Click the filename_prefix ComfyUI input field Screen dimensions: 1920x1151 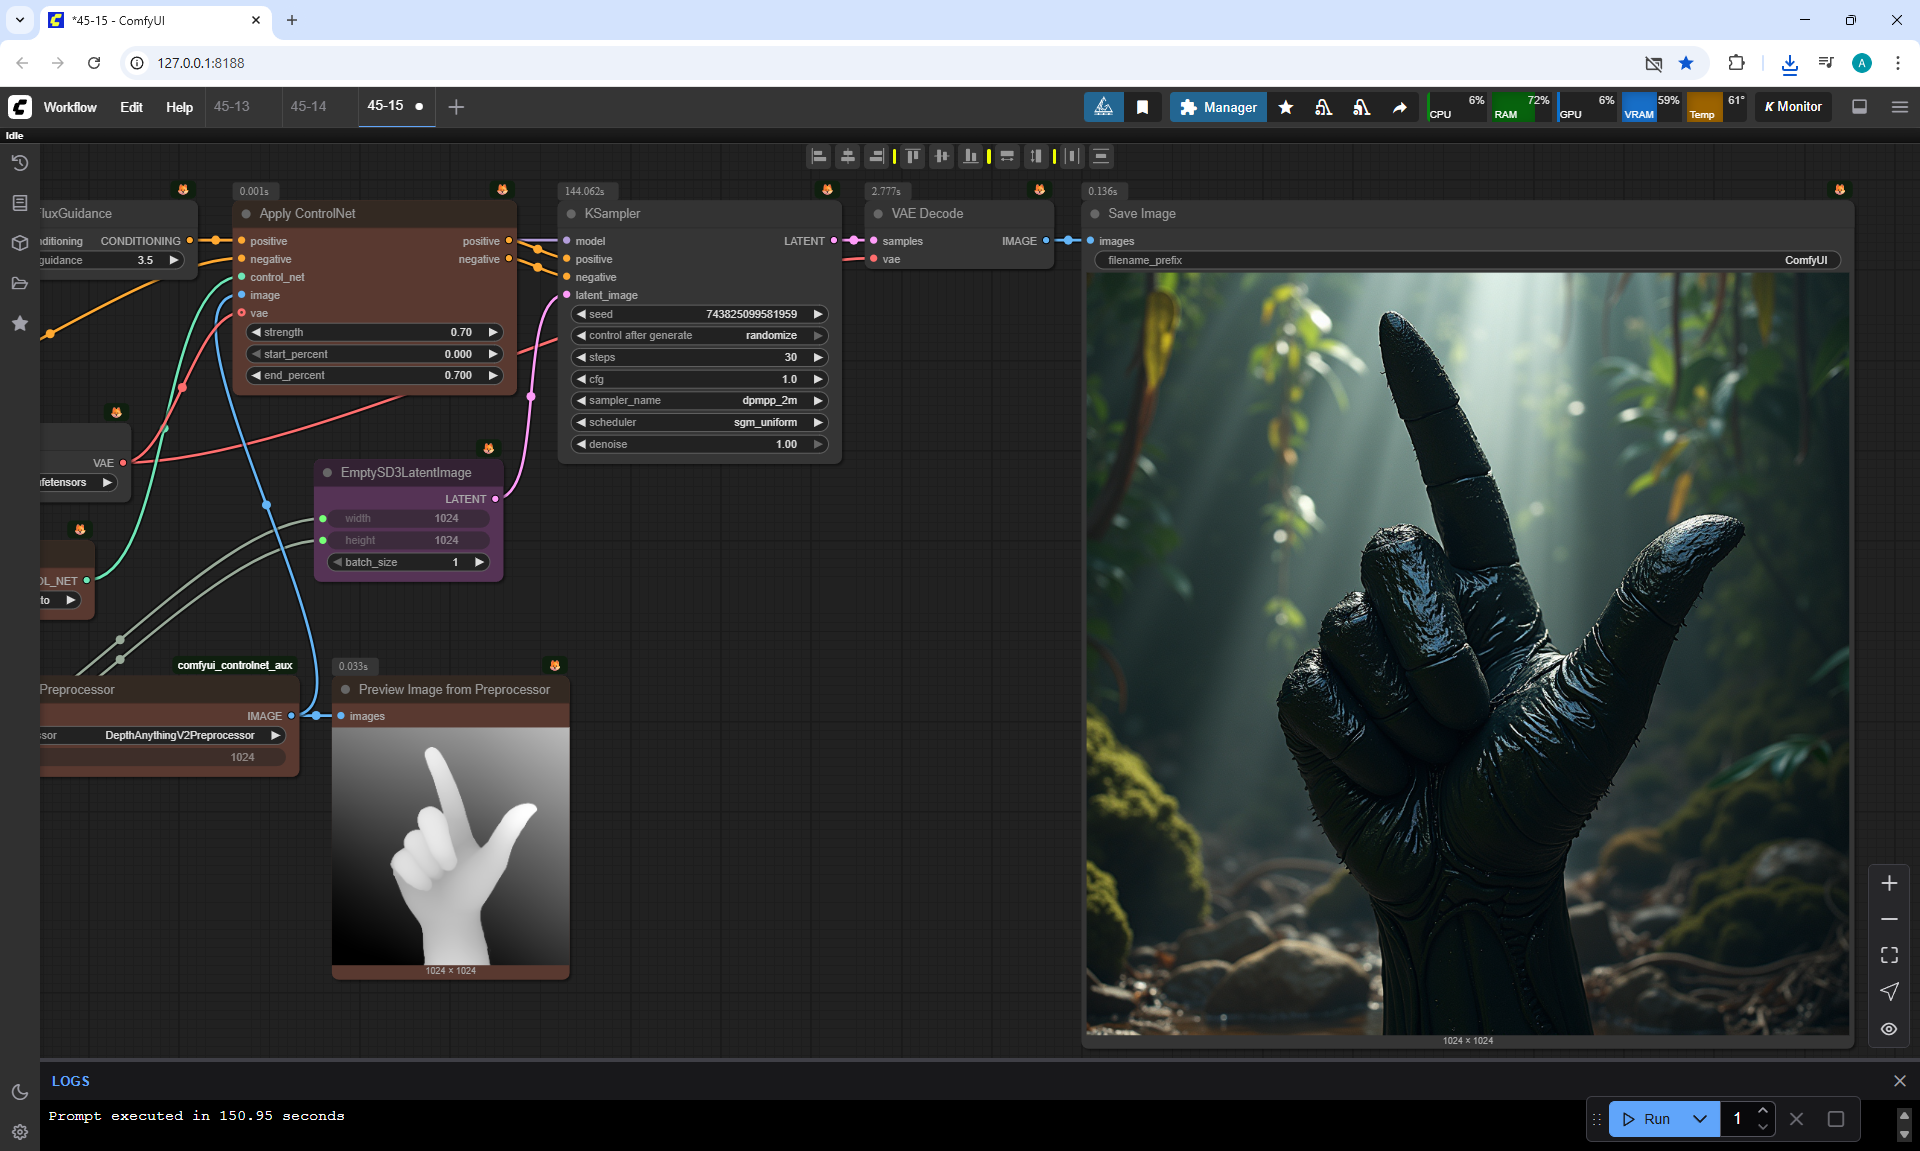pos(1467,260)
